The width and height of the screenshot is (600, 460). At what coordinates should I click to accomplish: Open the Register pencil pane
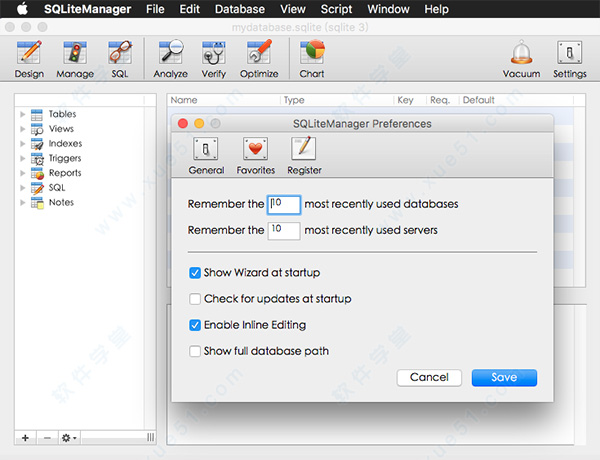304,156
